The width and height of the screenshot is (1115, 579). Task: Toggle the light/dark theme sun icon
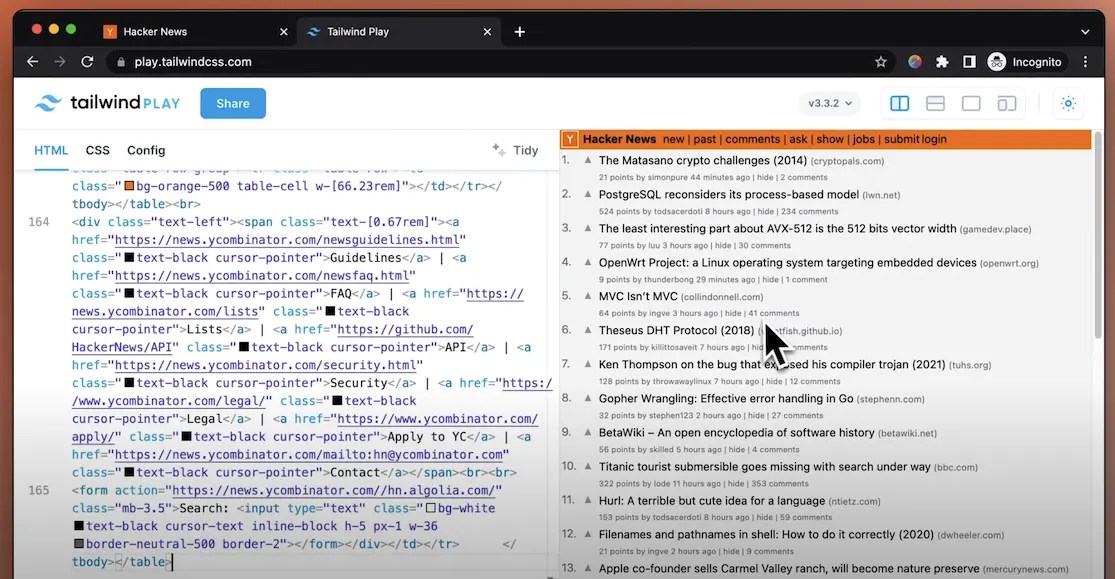point(1068,104)
